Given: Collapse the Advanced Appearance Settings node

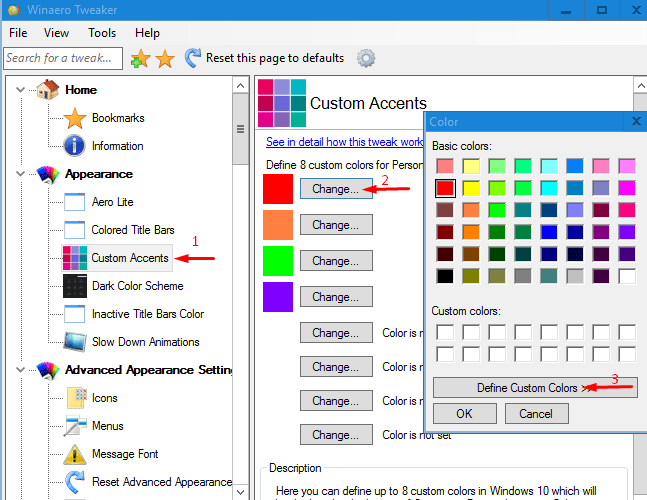Looking at the screenshot, I should (20, 370).
